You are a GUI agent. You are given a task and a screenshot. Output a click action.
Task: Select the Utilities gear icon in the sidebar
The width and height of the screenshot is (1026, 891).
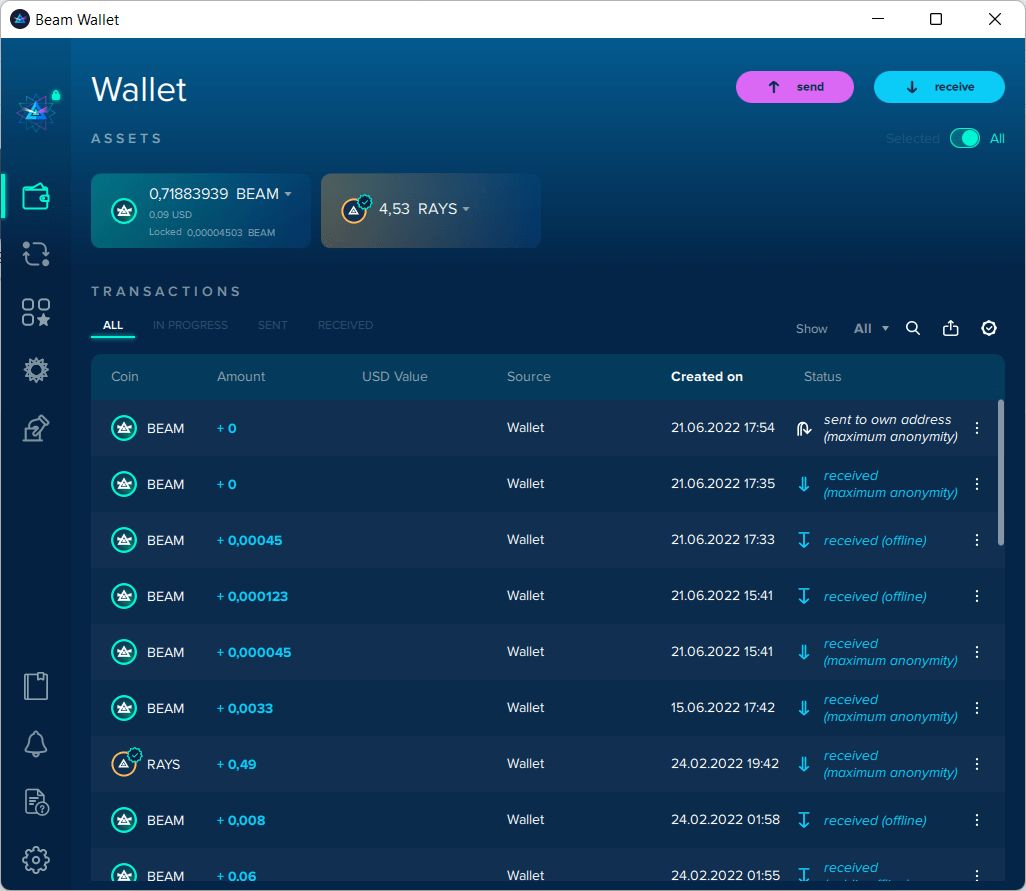pyautogui.click(x=36, y=370)
